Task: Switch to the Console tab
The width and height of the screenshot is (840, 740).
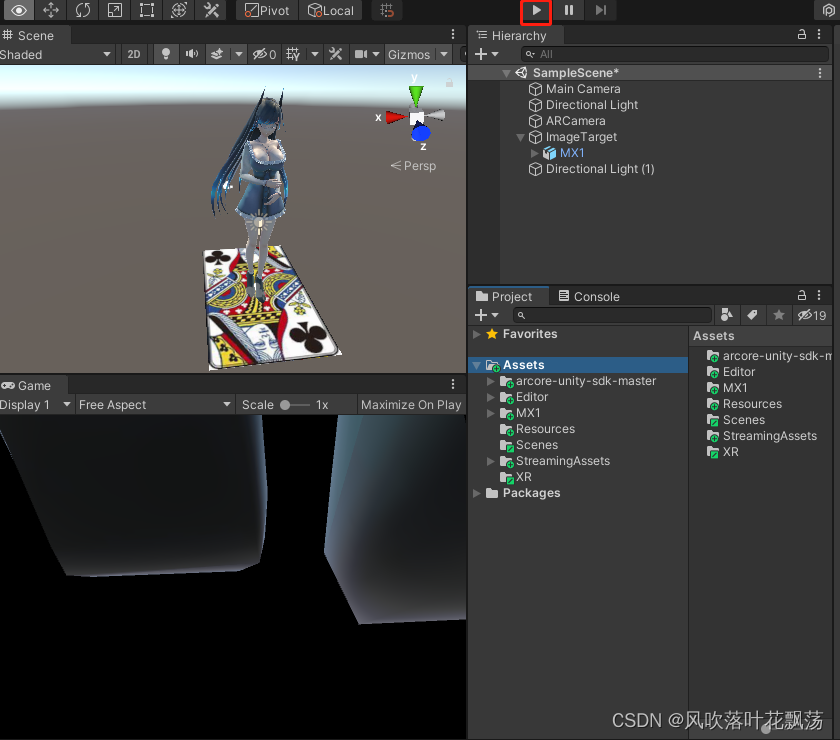Action: [589, 296]
